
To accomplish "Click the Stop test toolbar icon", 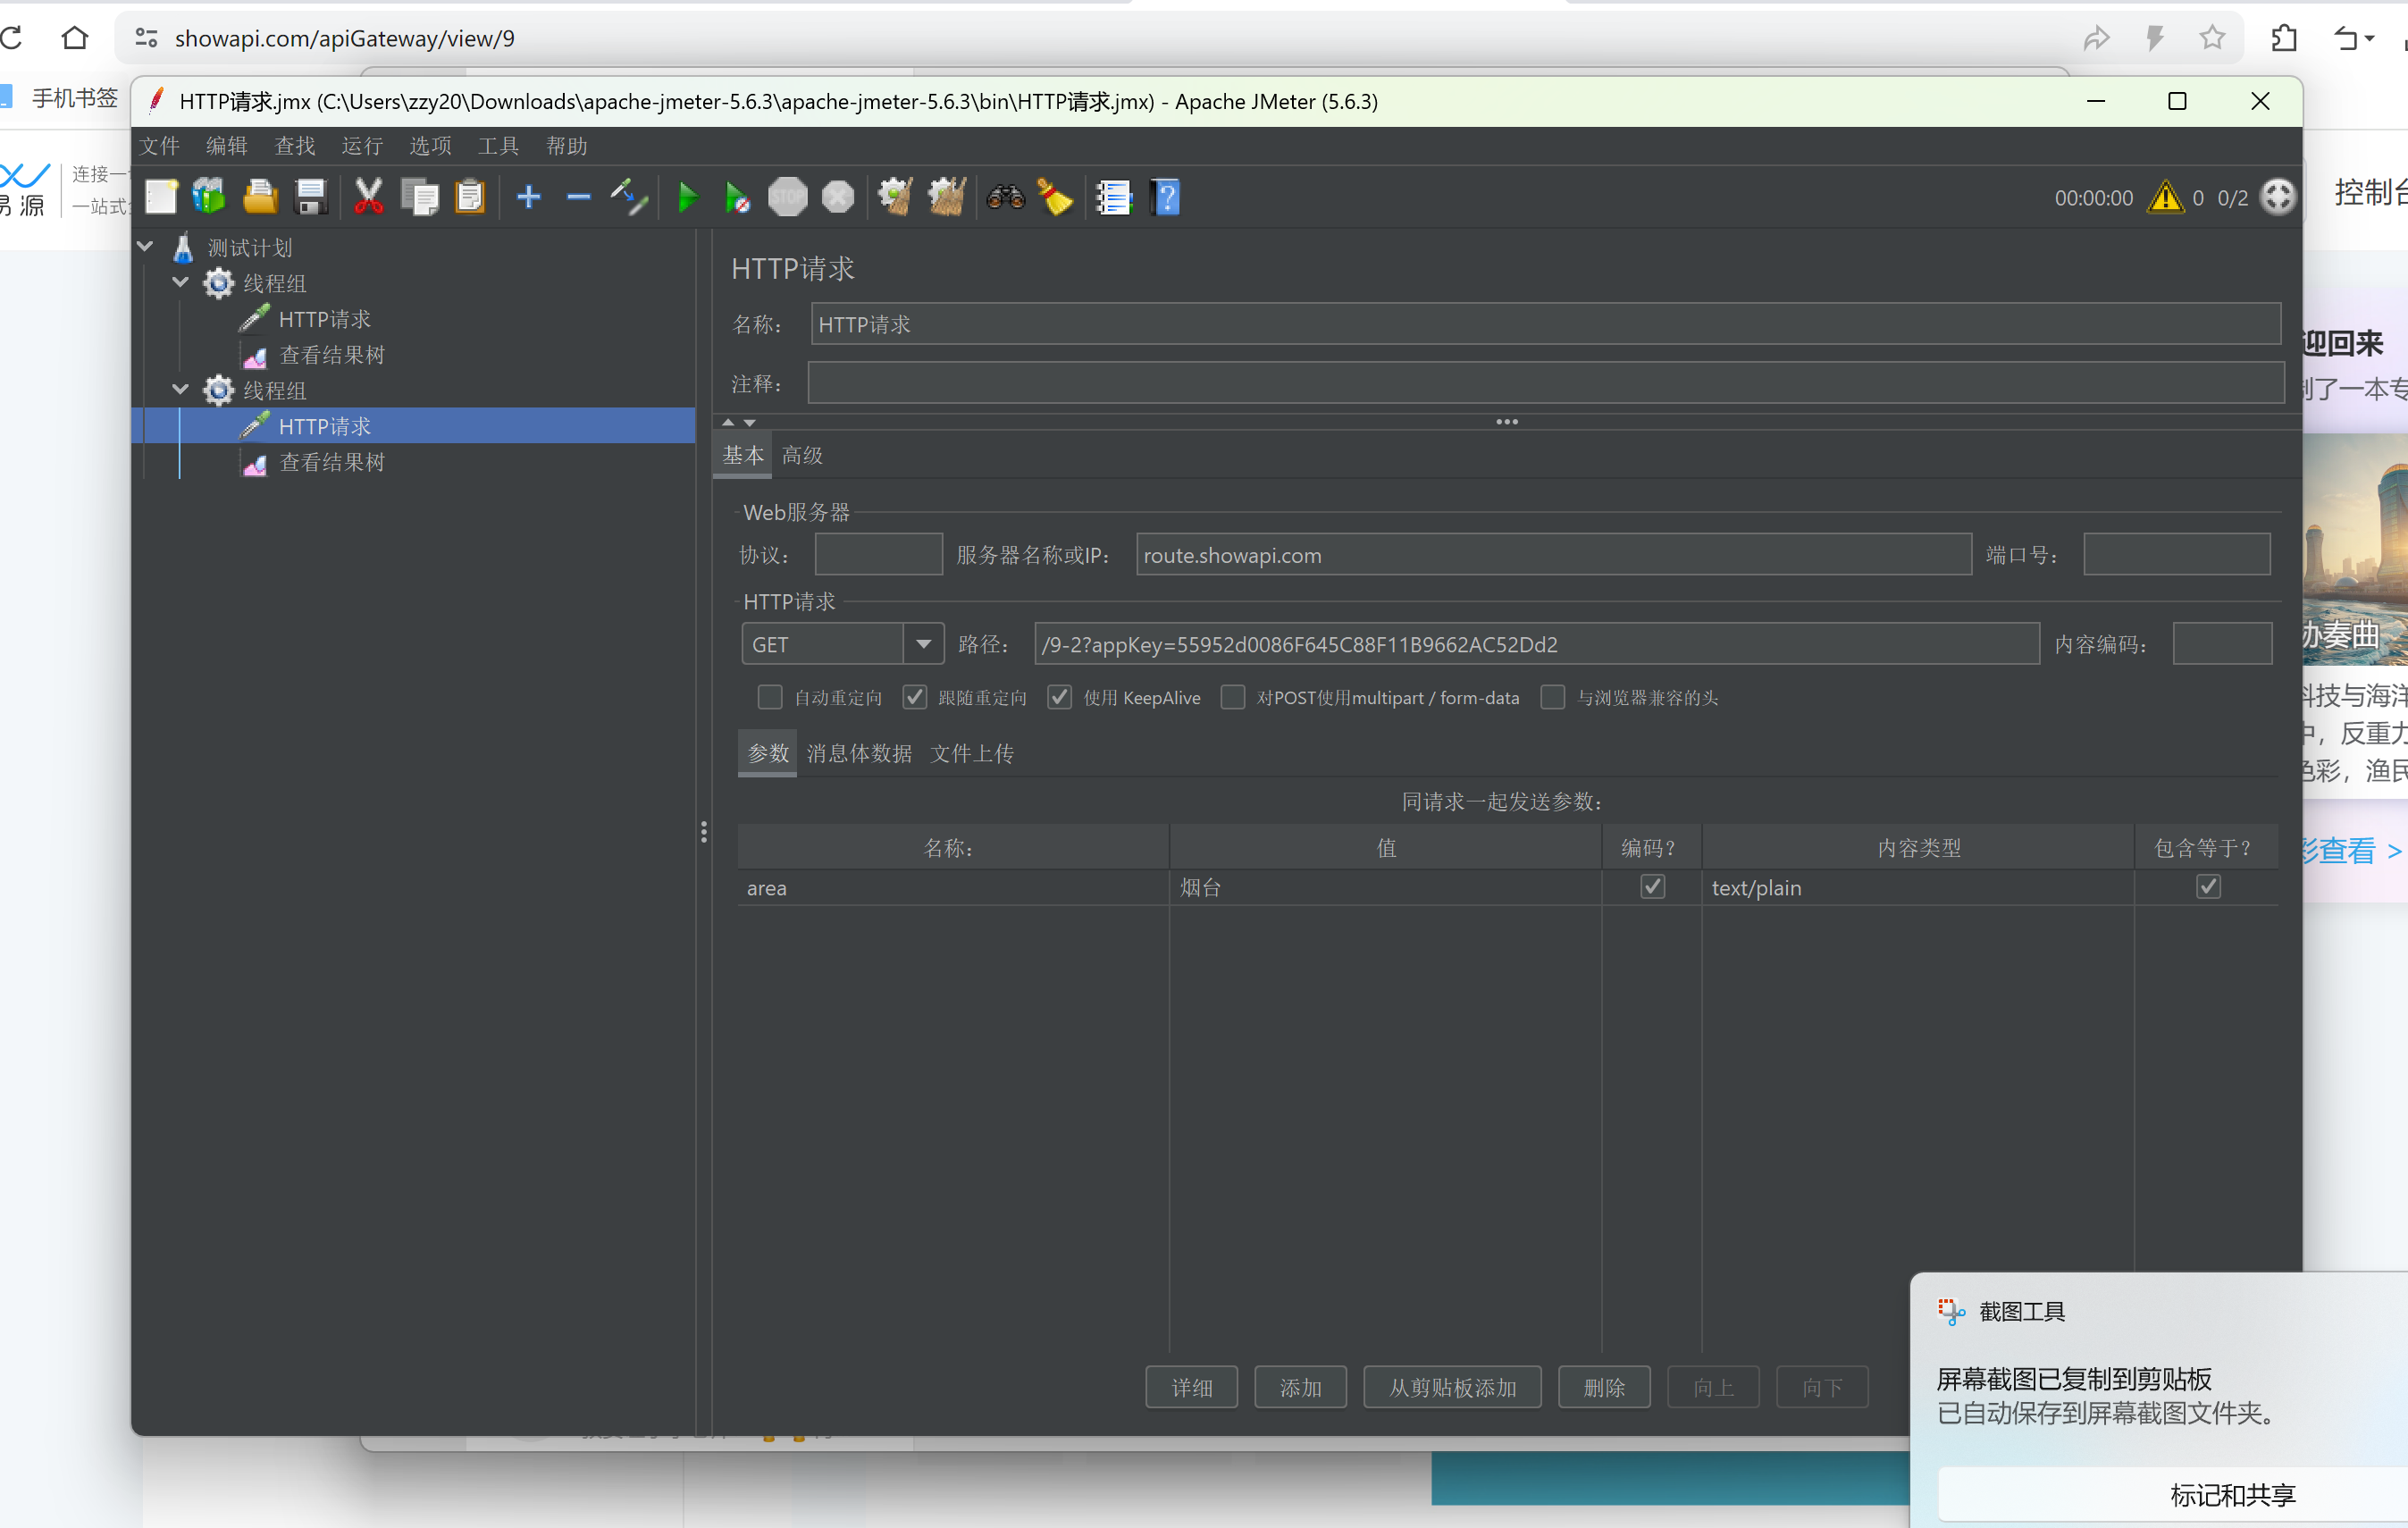I will pyautogui.click(x=787, y=197).
